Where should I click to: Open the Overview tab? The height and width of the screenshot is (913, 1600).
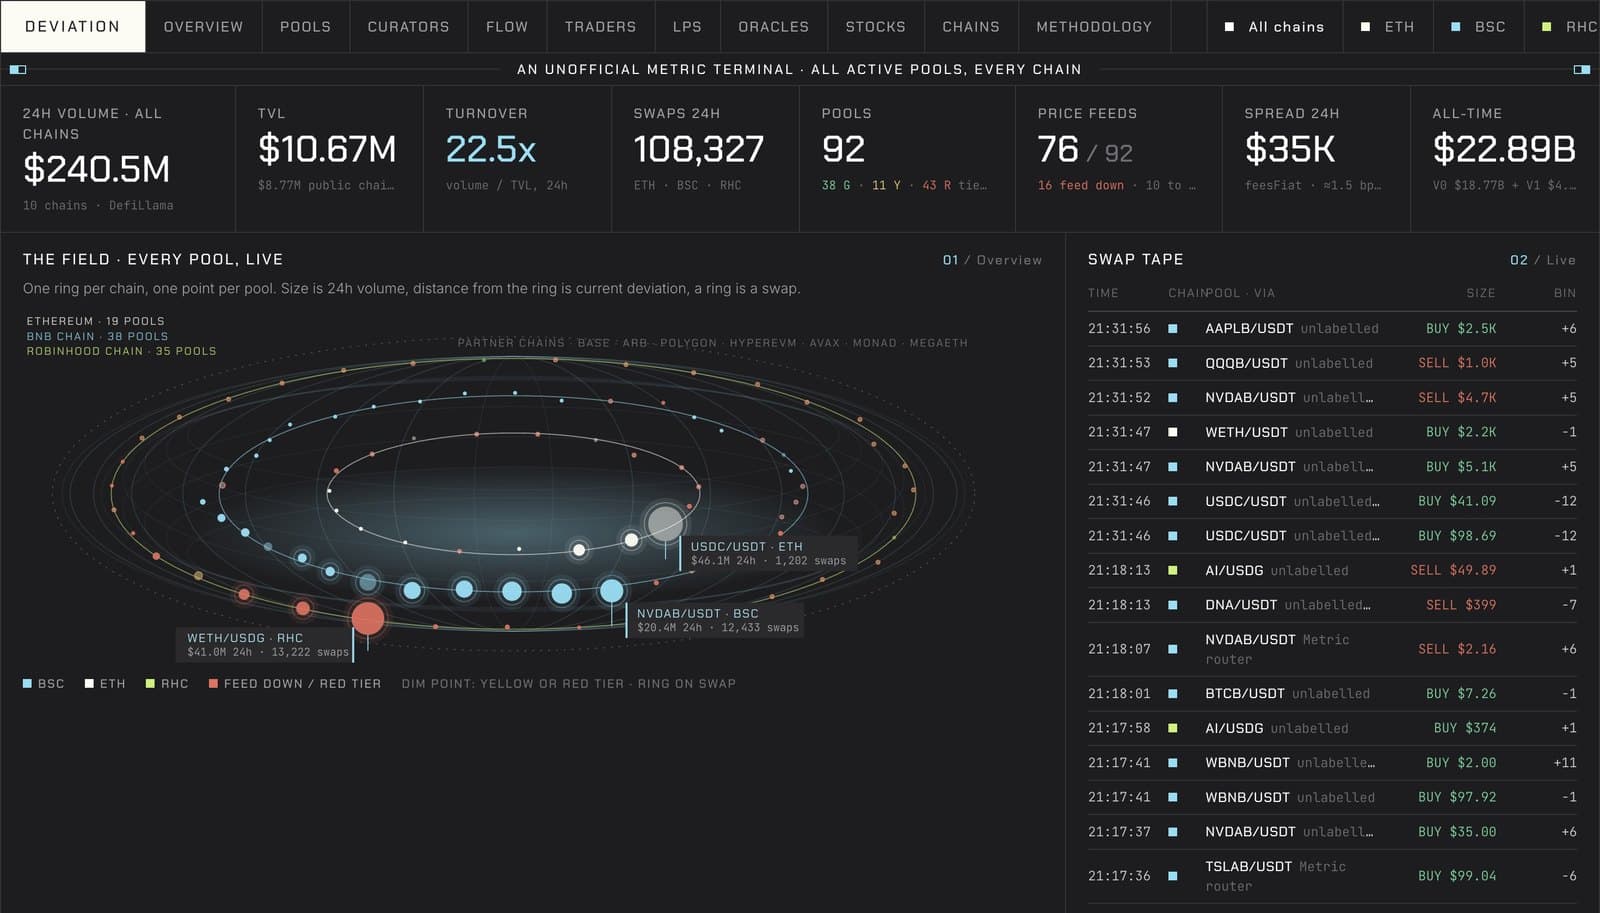(x=203, y=27)
